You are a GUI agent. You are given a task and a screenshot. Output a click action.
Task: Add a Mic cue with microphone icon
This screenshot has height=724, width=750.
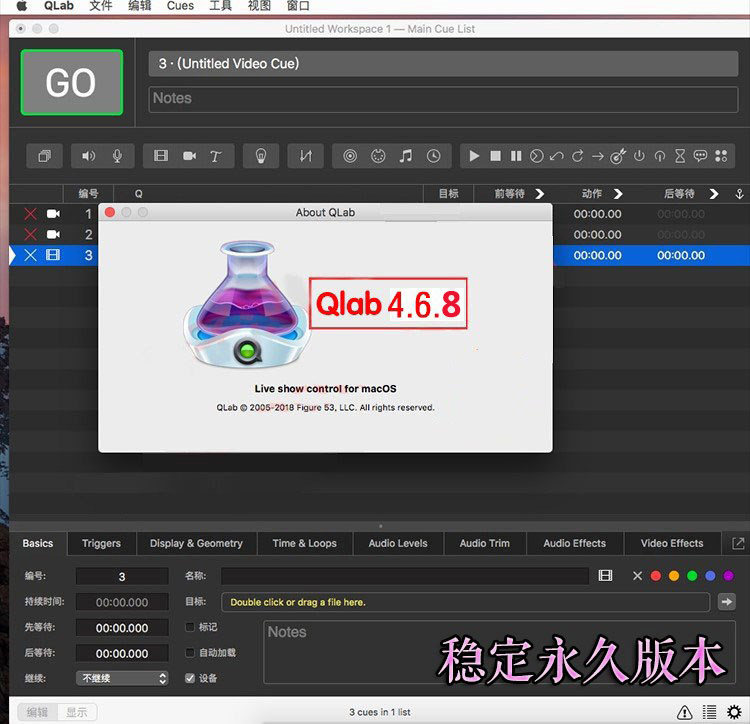[x=117, y=156]
